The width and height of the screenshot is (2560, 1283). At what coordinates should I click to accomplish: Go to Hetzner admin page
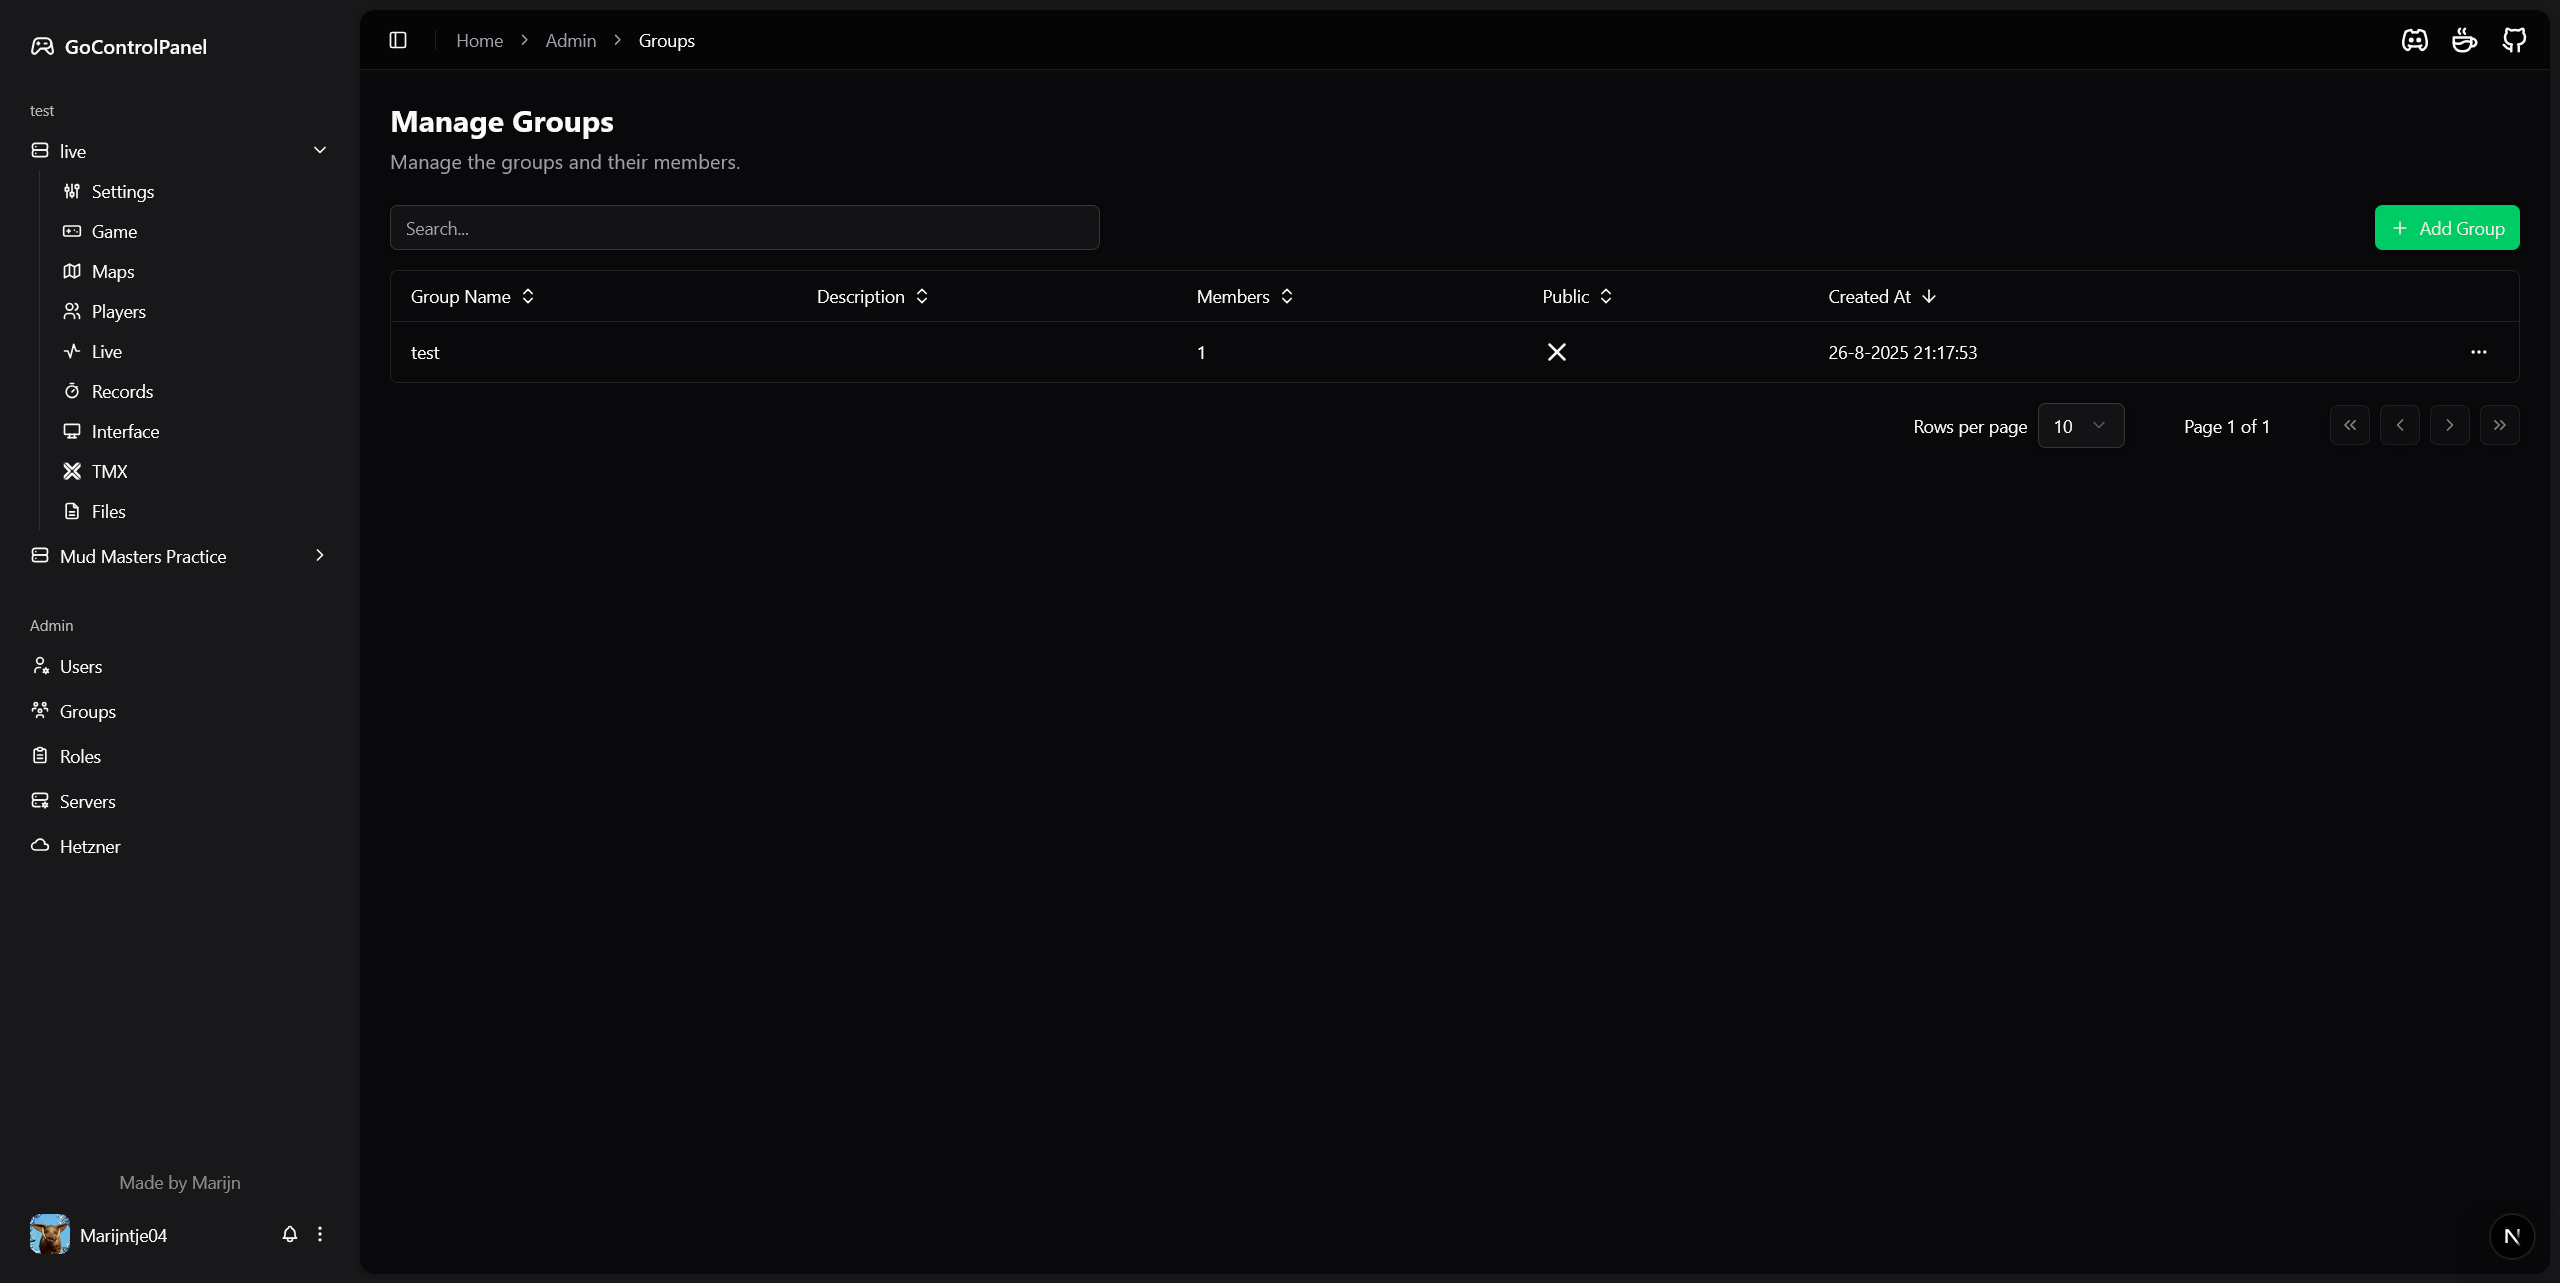90,847
